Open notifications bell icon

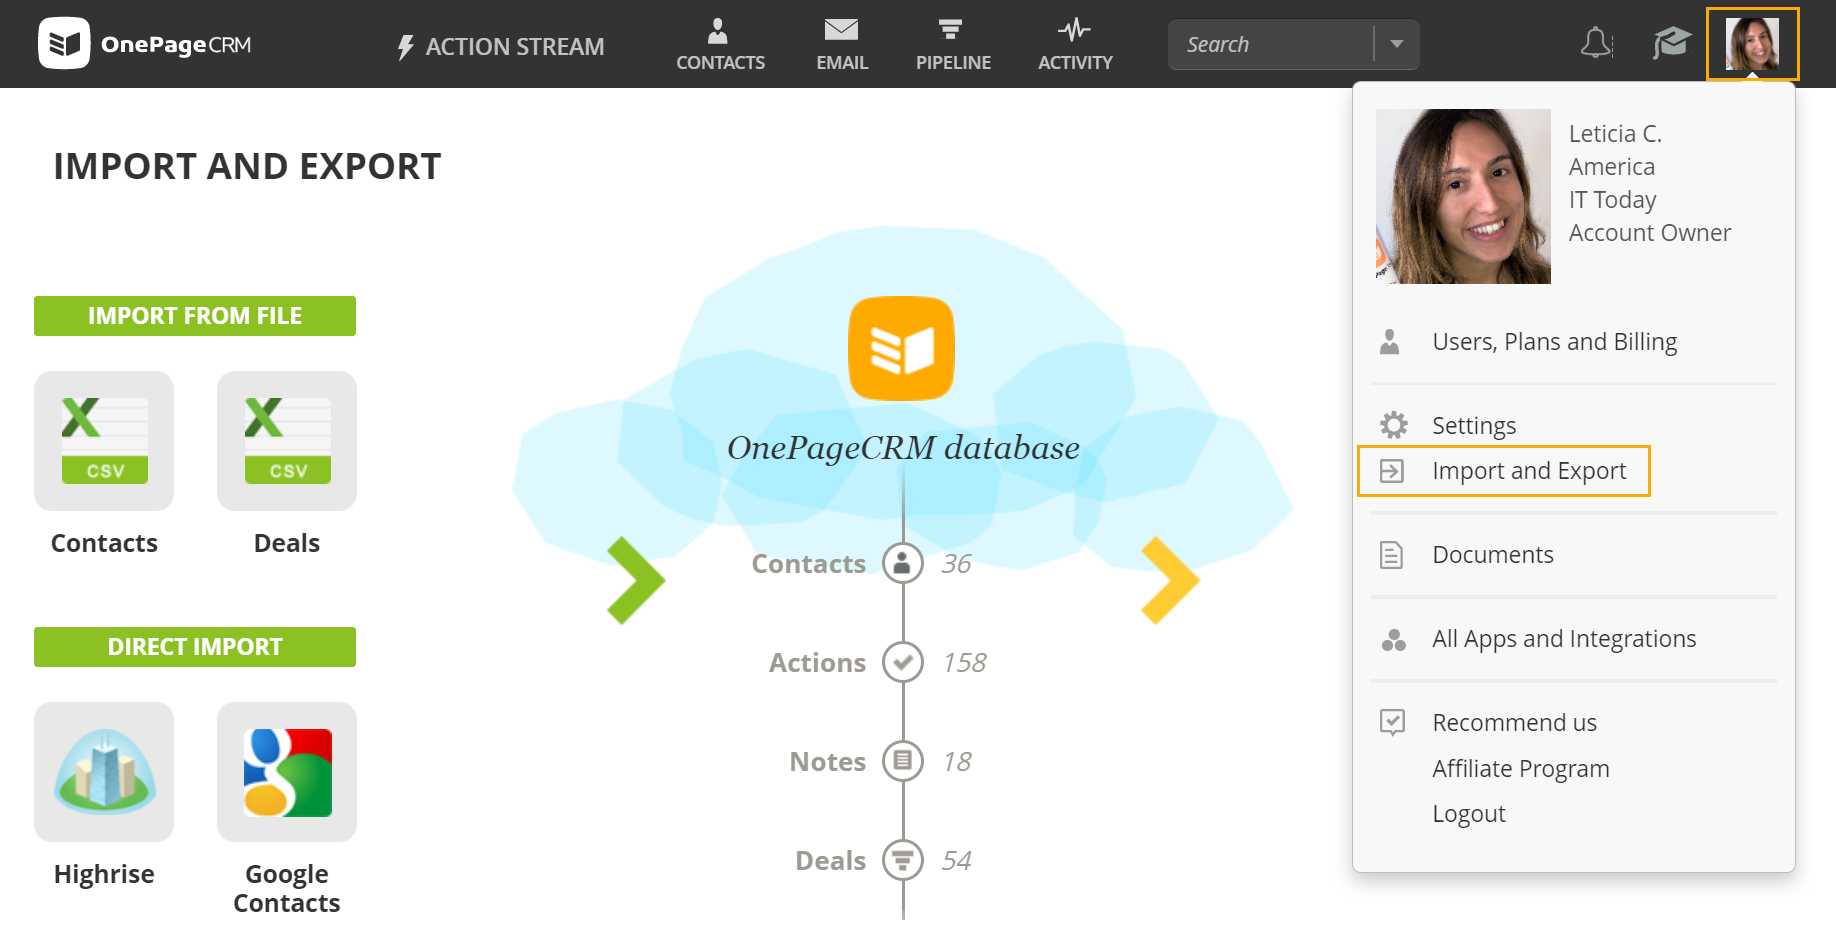click(x=1596, y=43)
